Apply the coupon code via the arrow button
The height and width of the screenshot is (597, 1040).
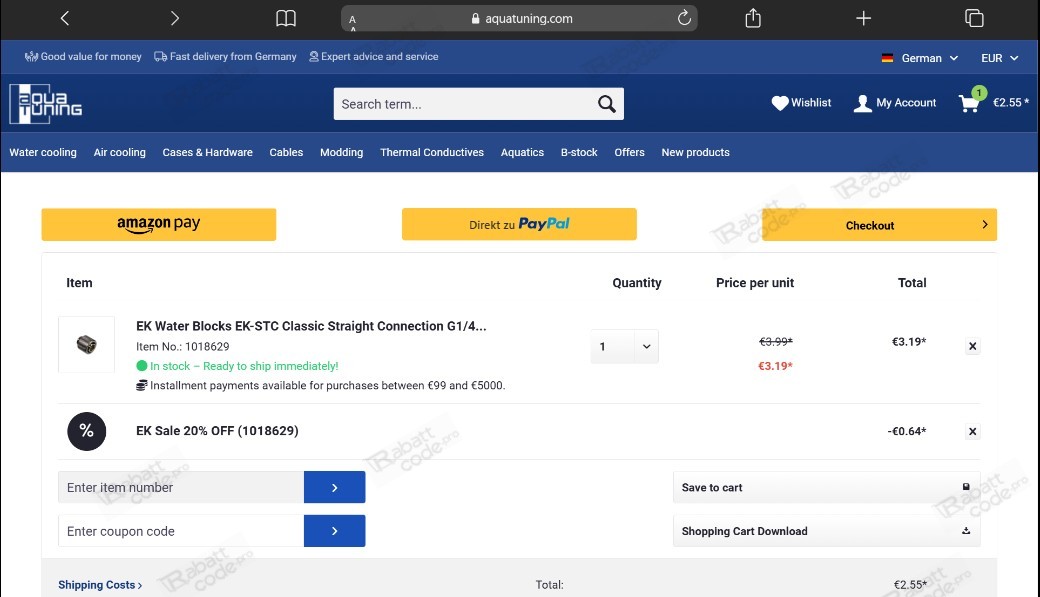(x=334, y=531)
